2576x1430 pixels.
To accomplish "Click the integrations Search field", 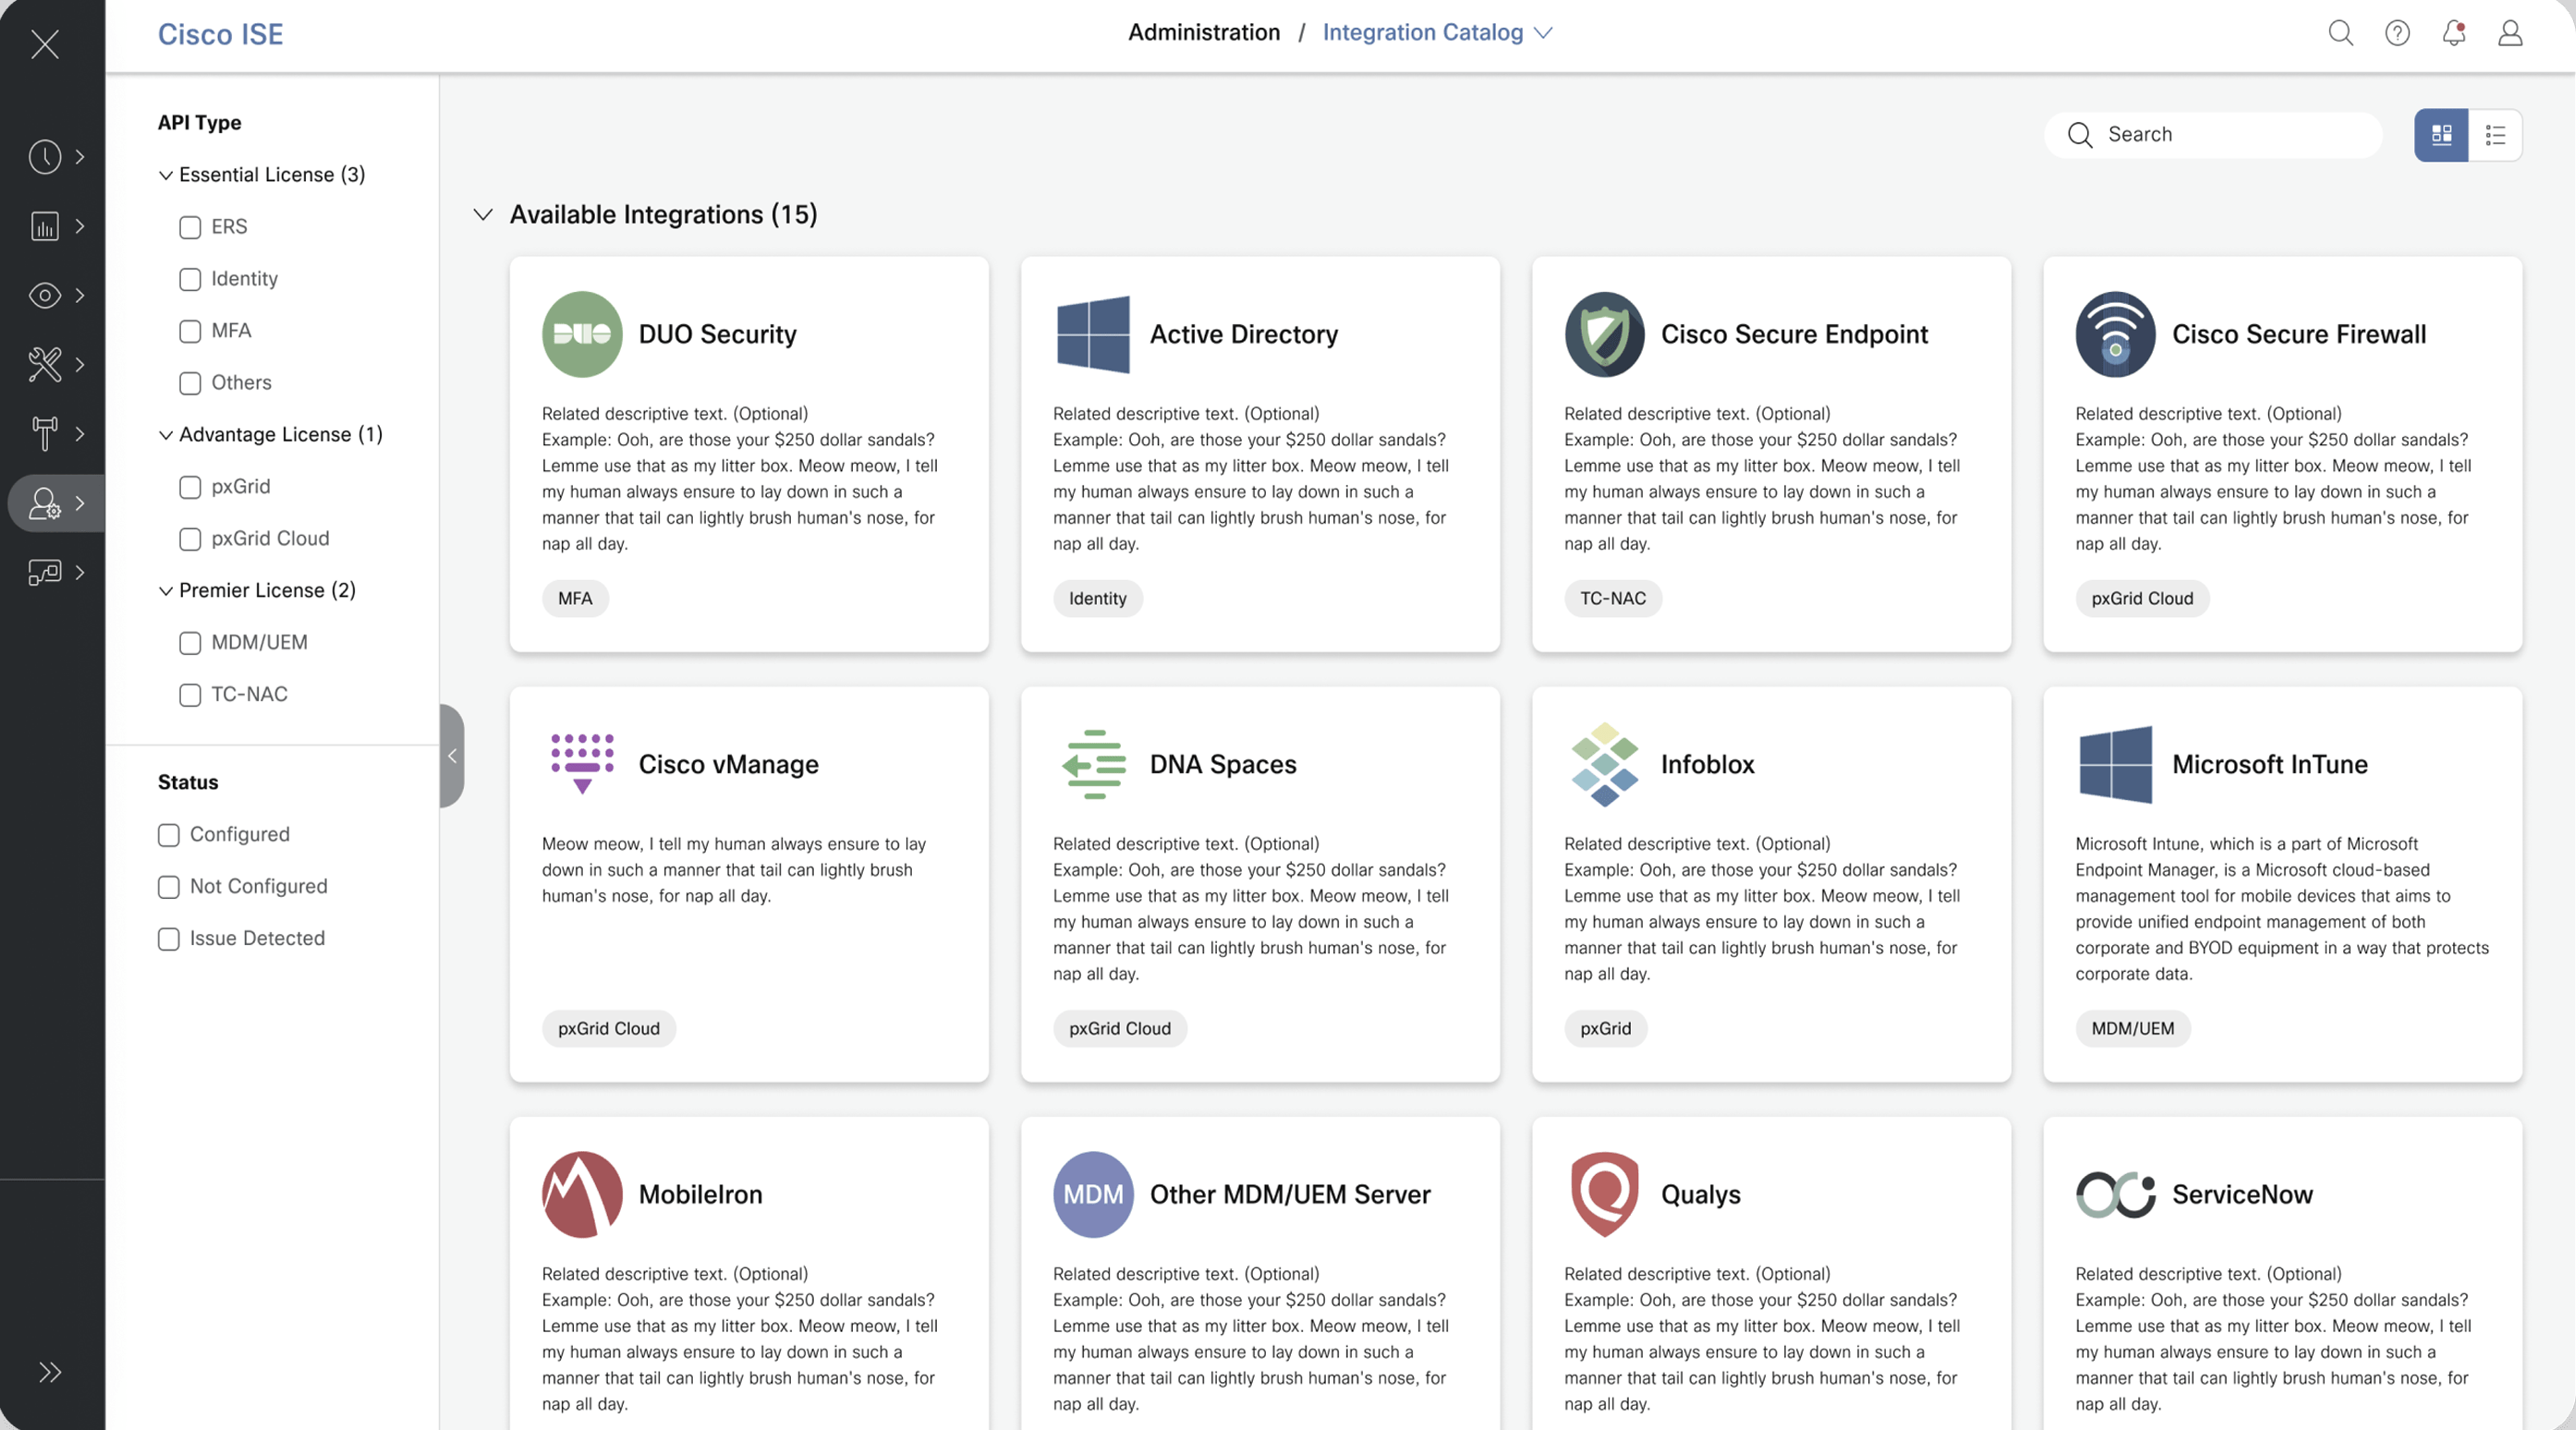I will pyautogui.click(x=2214, y=135).
